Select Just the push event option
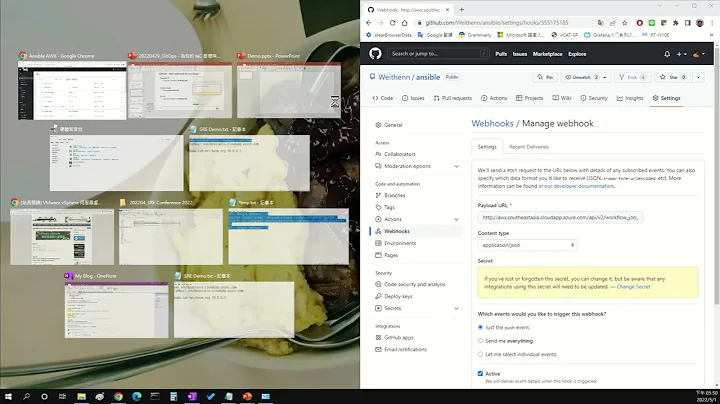720x404 pixels. tap(480, 327)
